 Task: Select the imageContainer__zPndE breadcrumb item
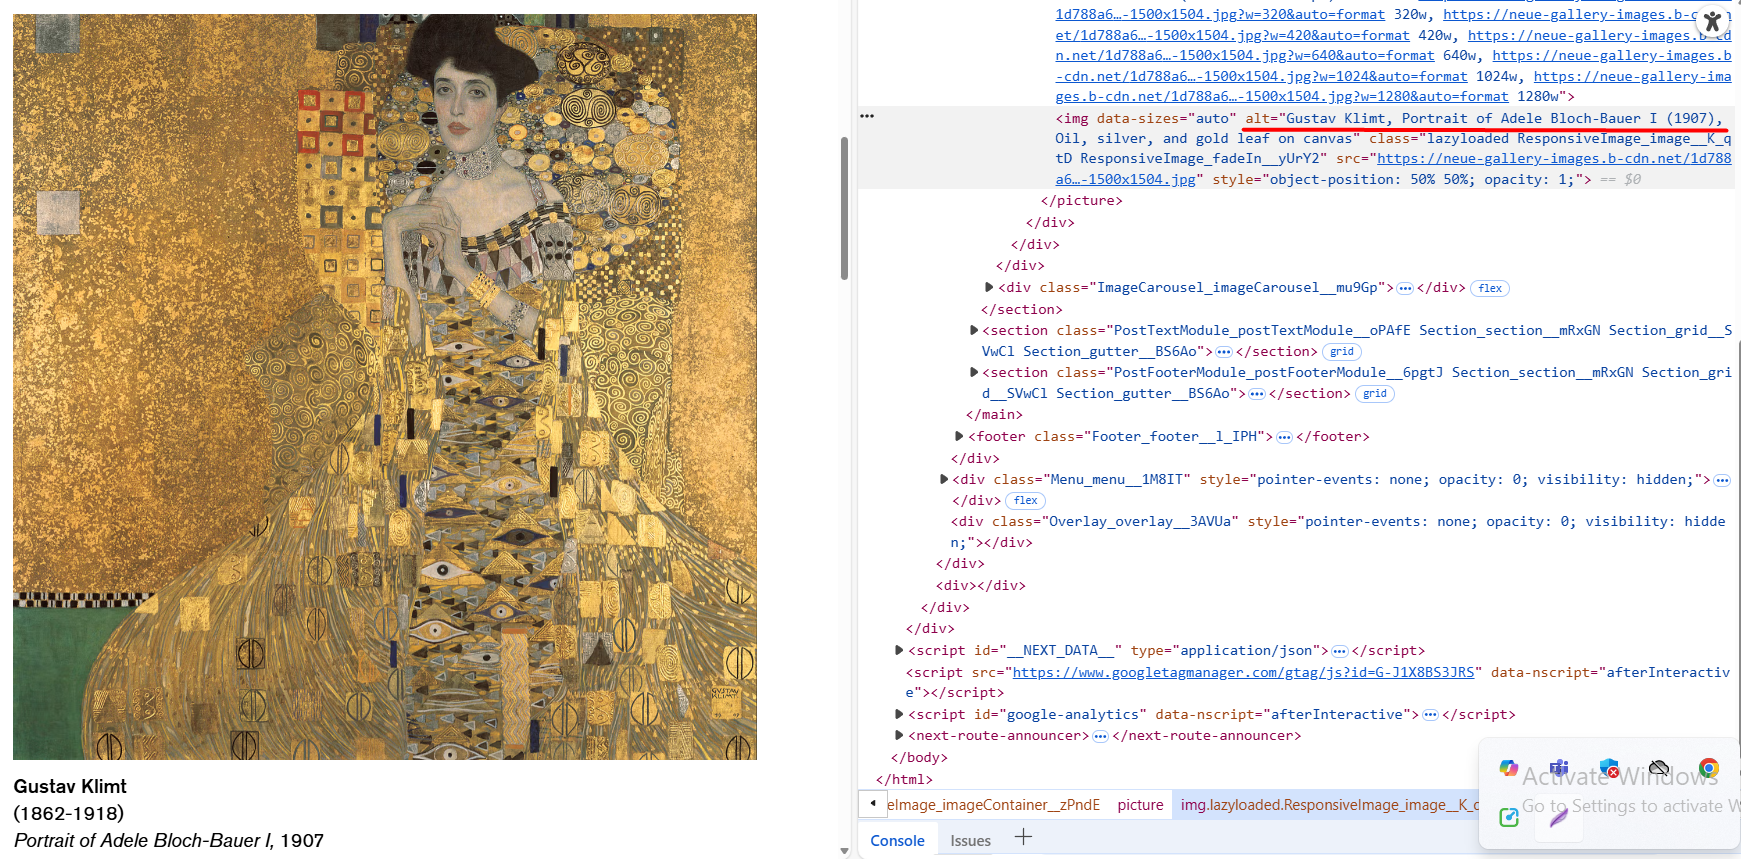point(993,805)
